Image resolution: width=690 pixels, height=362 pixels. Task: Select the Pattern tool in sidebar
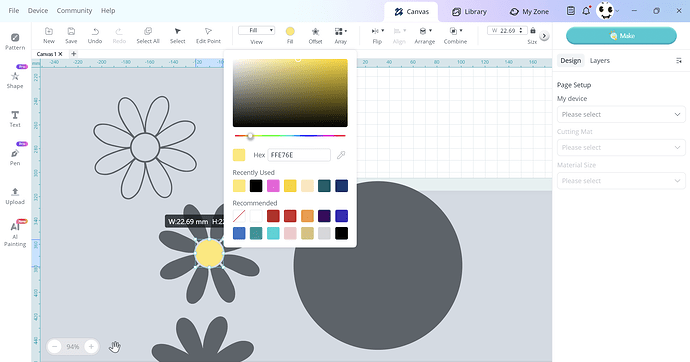point(15,41)
